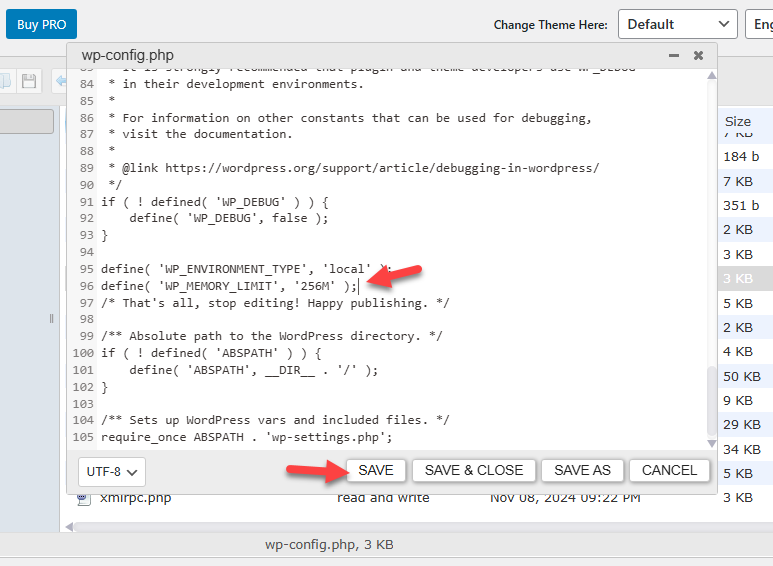Image resolution: width=773 pixels, height=566 pixels.
Task: Minimize the wp-config.php editor dialog
Action: [x=674, y=55]
